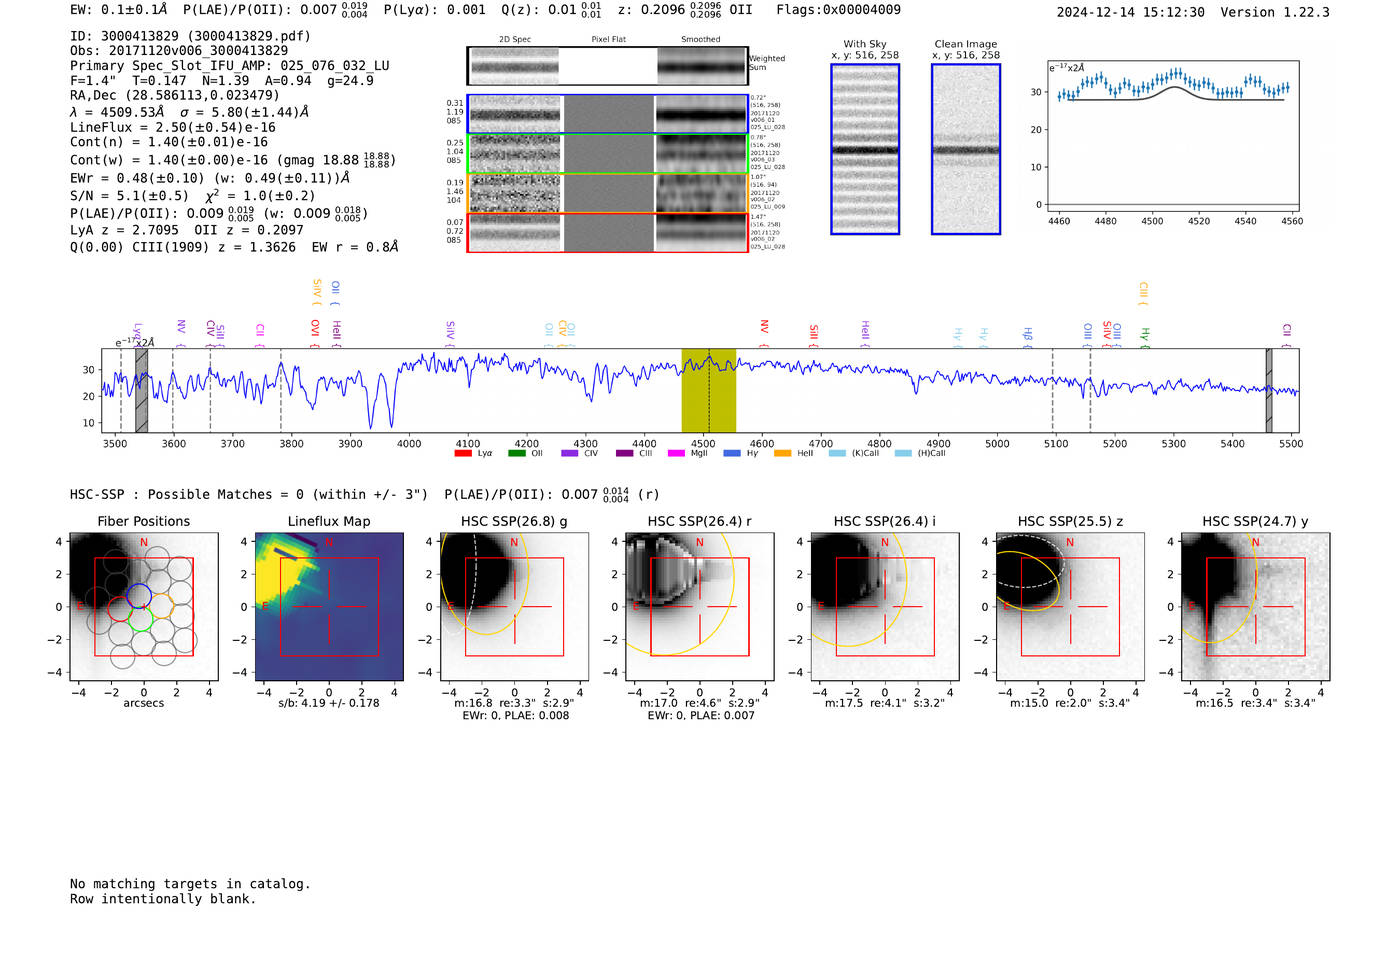Click the hatched gray region near 3550
This screenshot has width=1400, height=953.
tap(142, 390)
